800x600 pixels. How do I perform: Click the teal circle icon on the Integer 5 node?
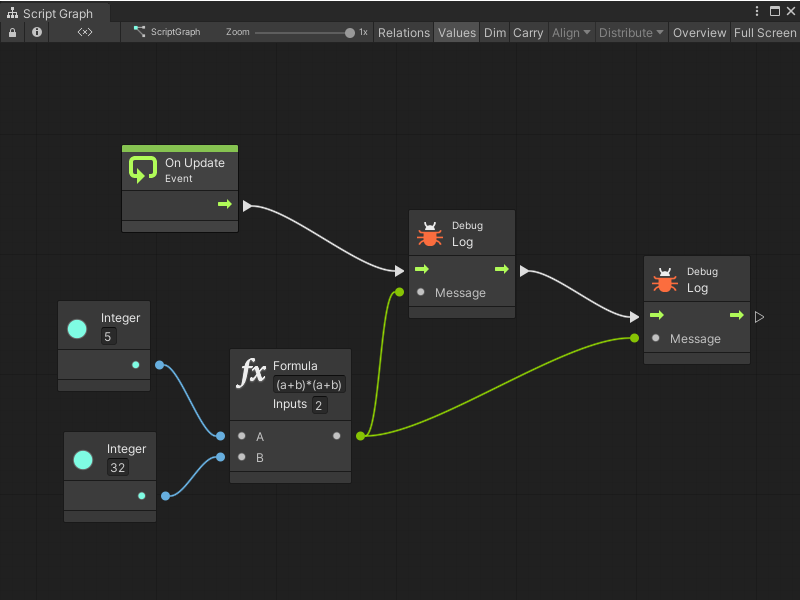(x=77, y=326)
